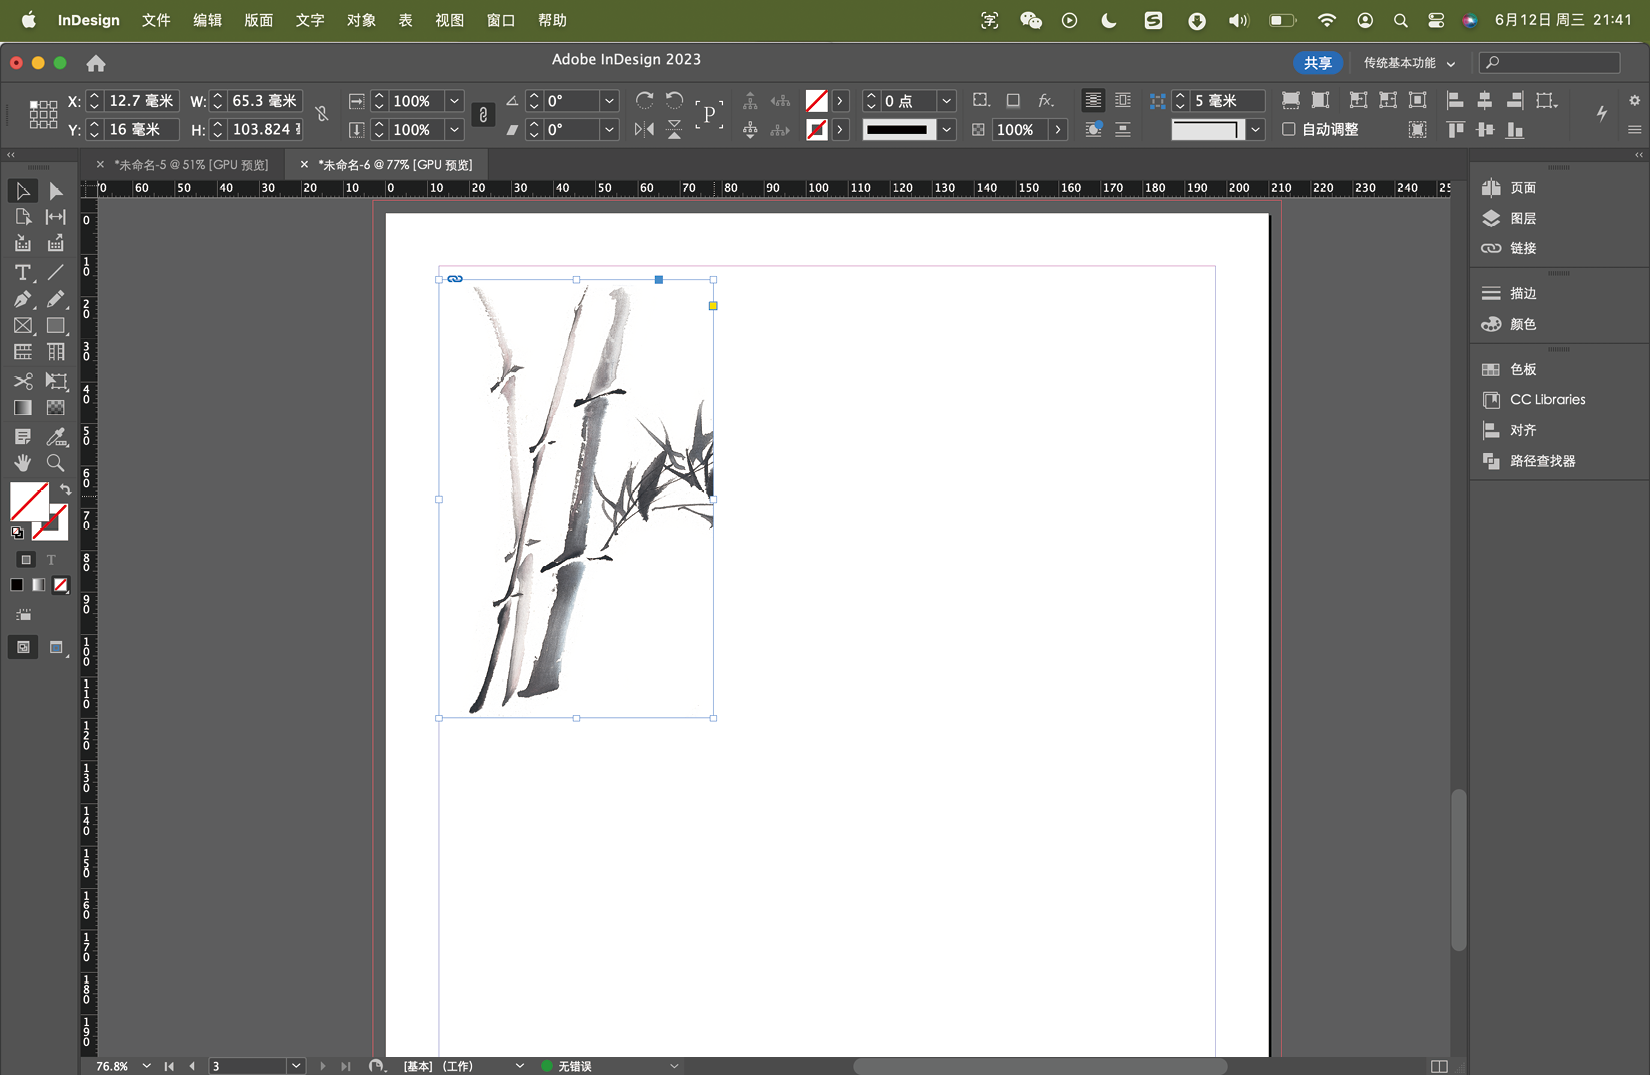The width and height of the screenshot is (1650, 1075).
Task: Select the Pen tool
Action: [x=22, y=299]
